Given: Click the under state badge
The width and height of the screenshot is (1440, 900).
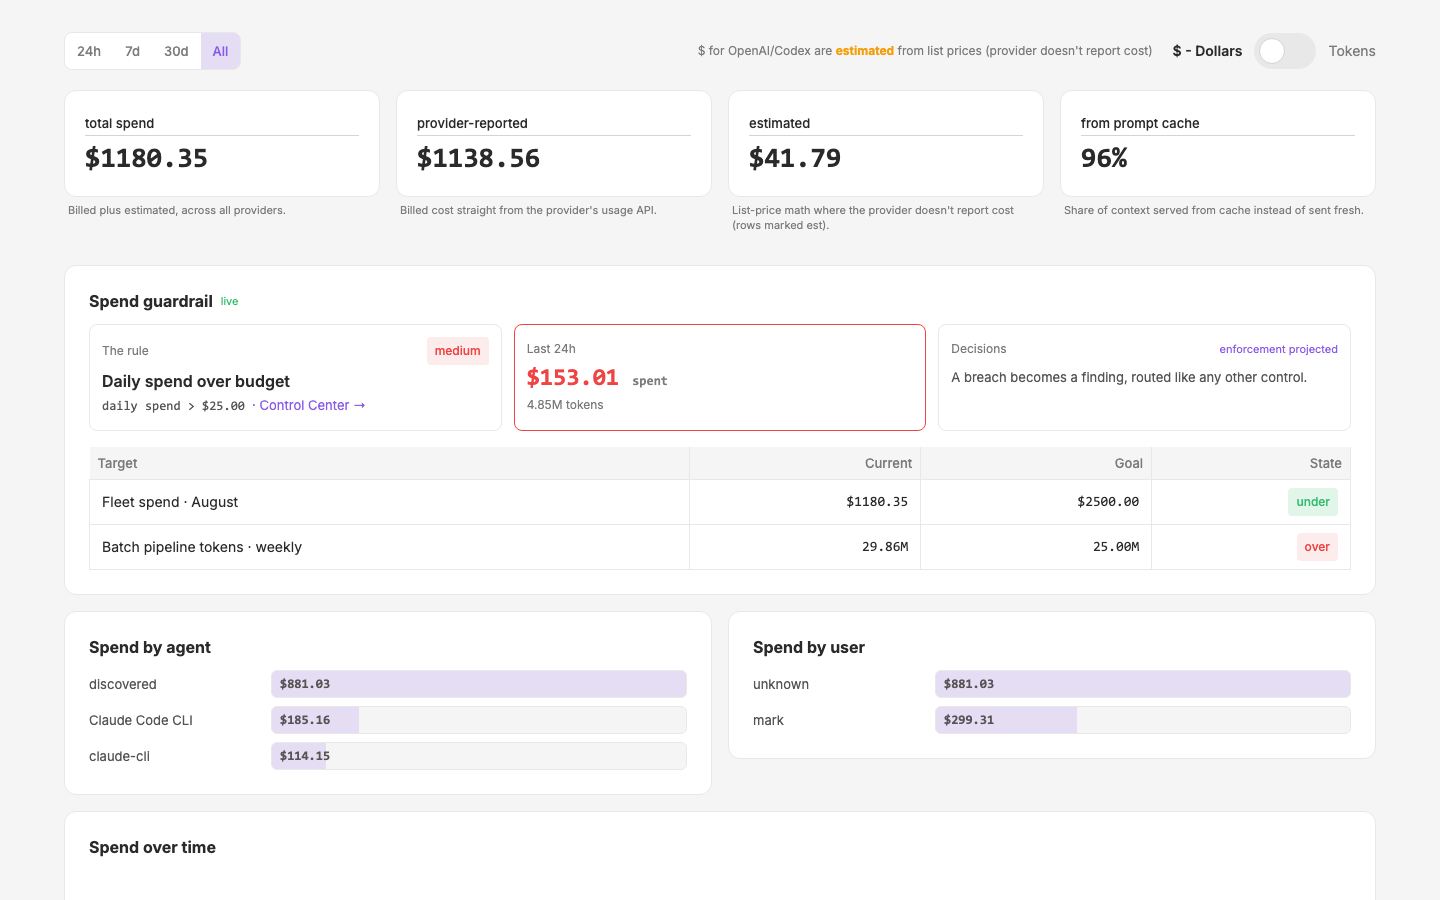Looking at the screenshot, I should point(1313,502).
